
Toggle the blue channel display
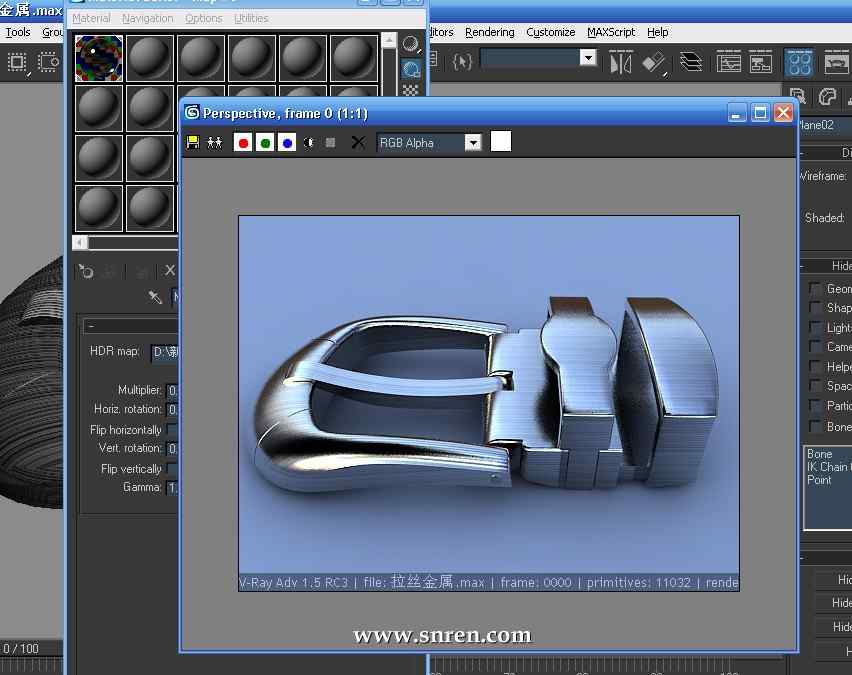click(287, 143)
